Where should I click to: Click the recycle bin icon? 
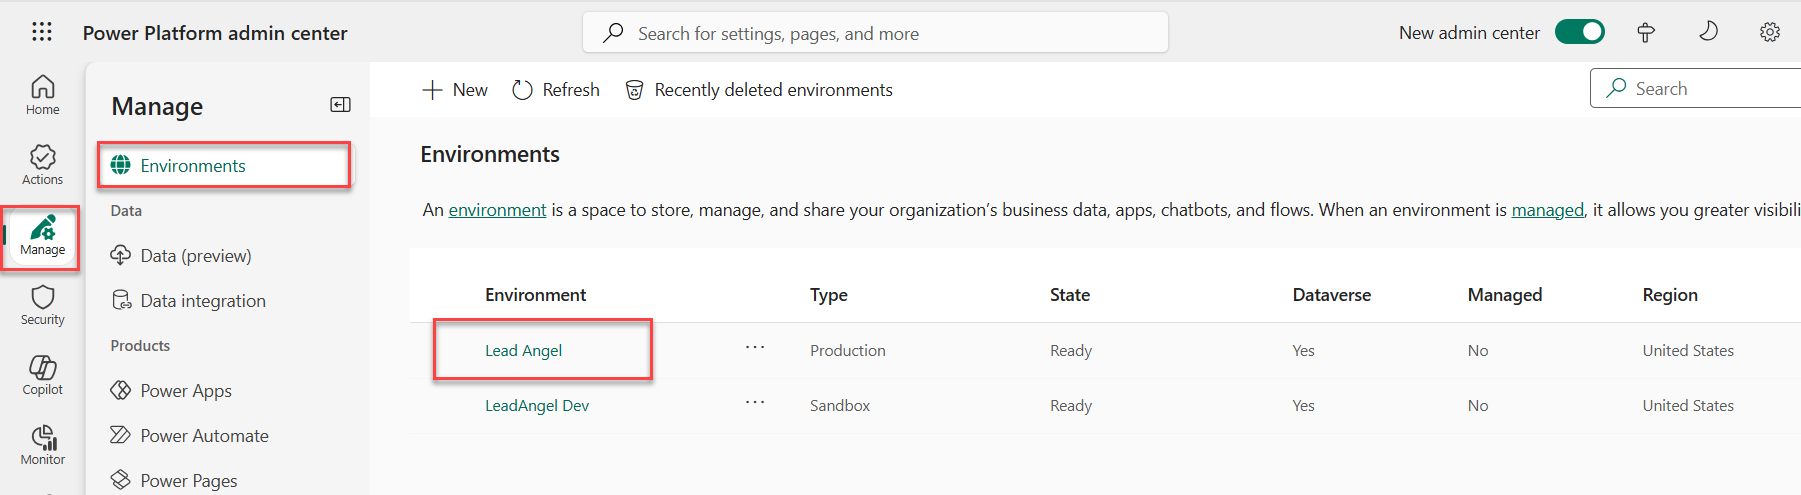(x=634, y=90)
